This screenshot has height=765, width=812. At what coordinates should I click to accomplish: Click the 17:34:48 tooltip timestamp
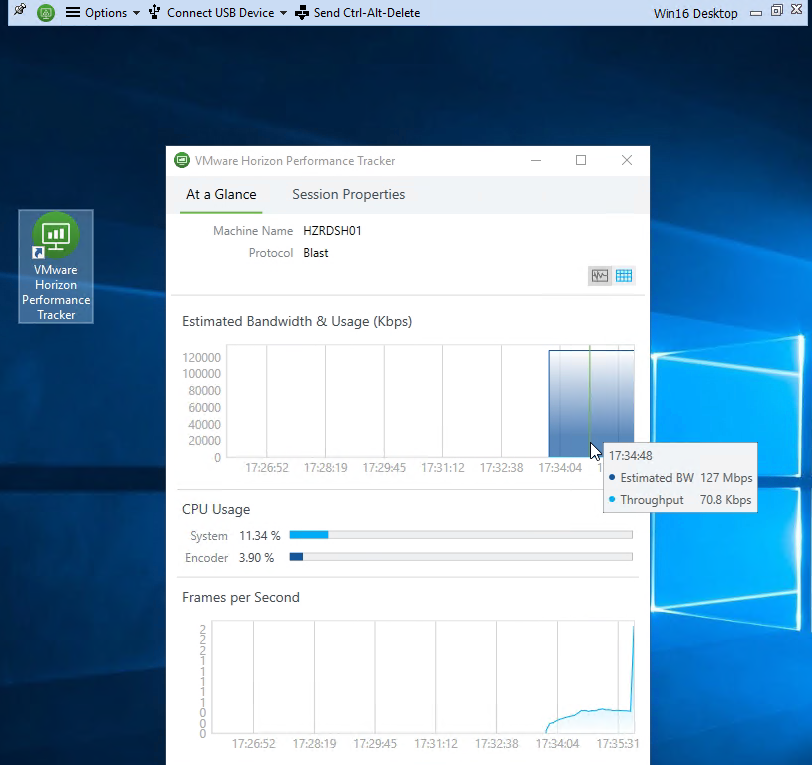[x=631, y=456]
